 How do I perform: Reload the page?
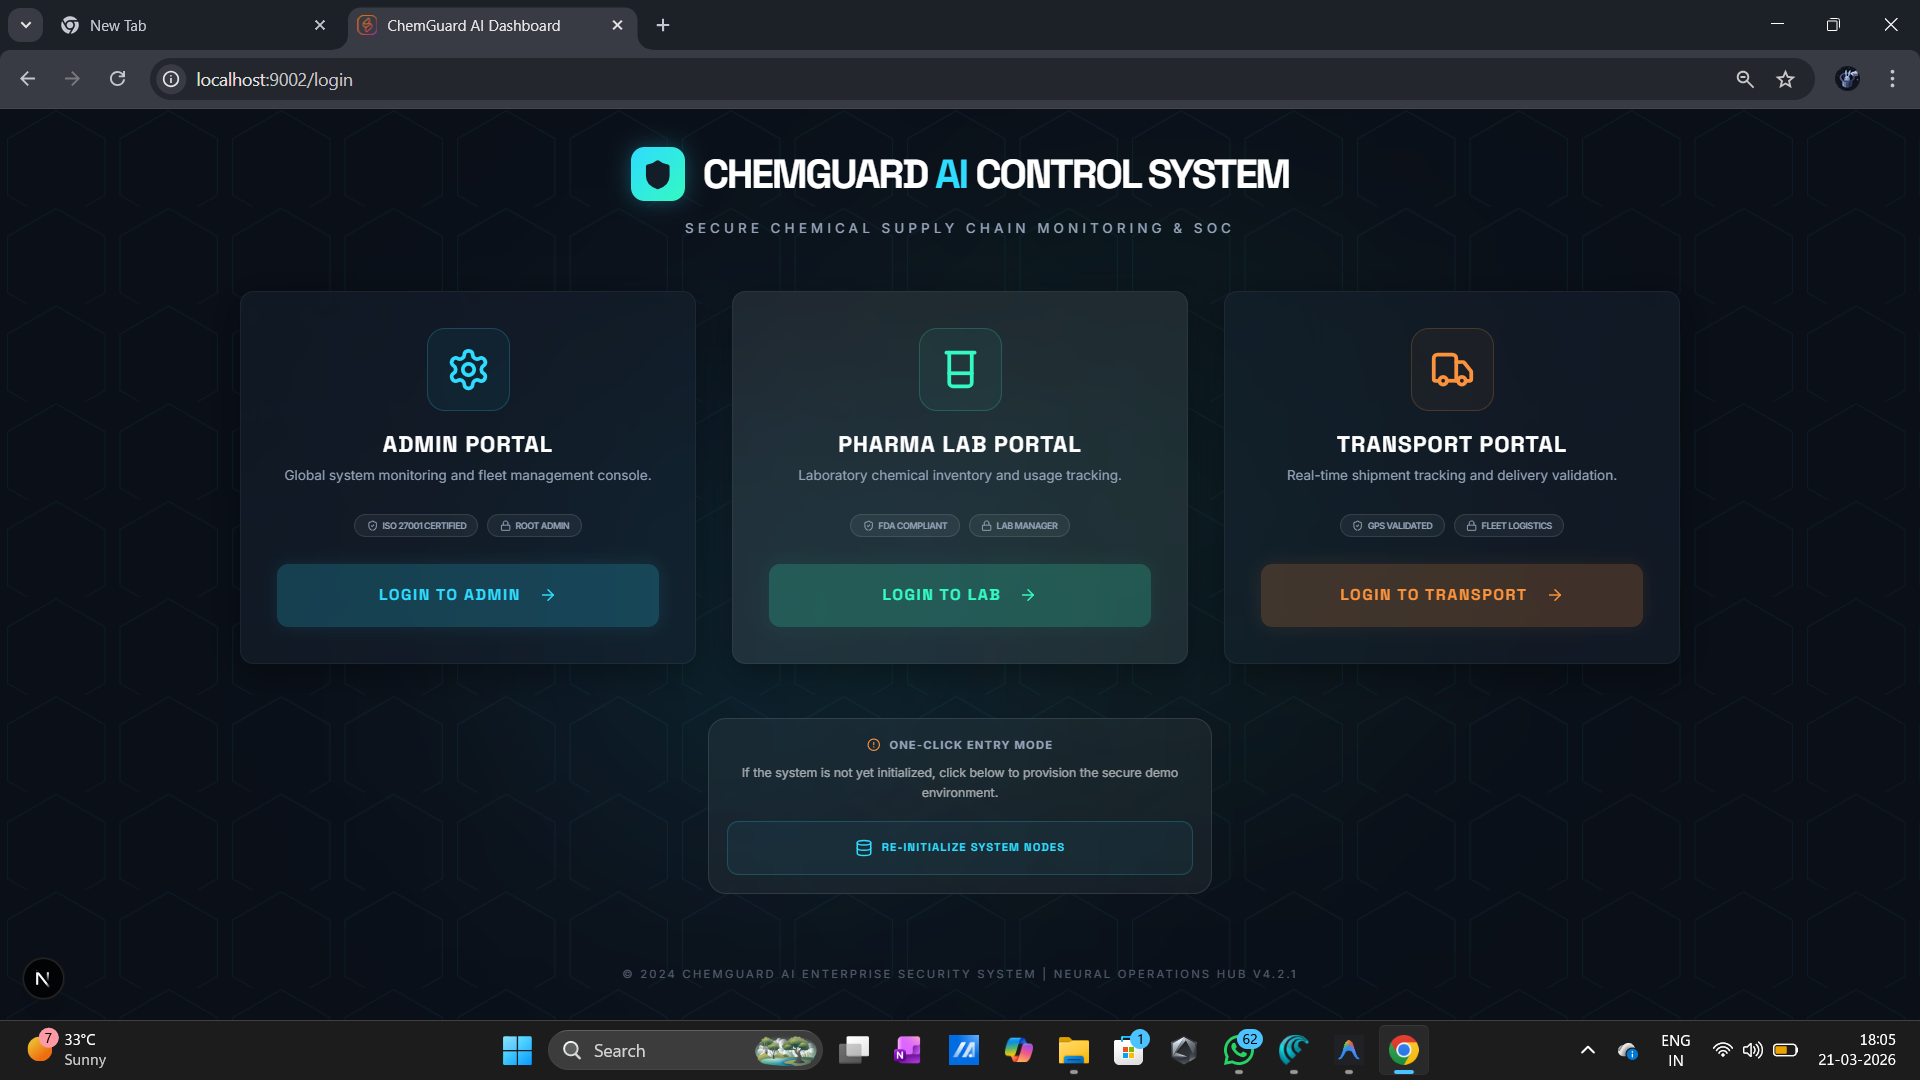(x=117, y=79)
